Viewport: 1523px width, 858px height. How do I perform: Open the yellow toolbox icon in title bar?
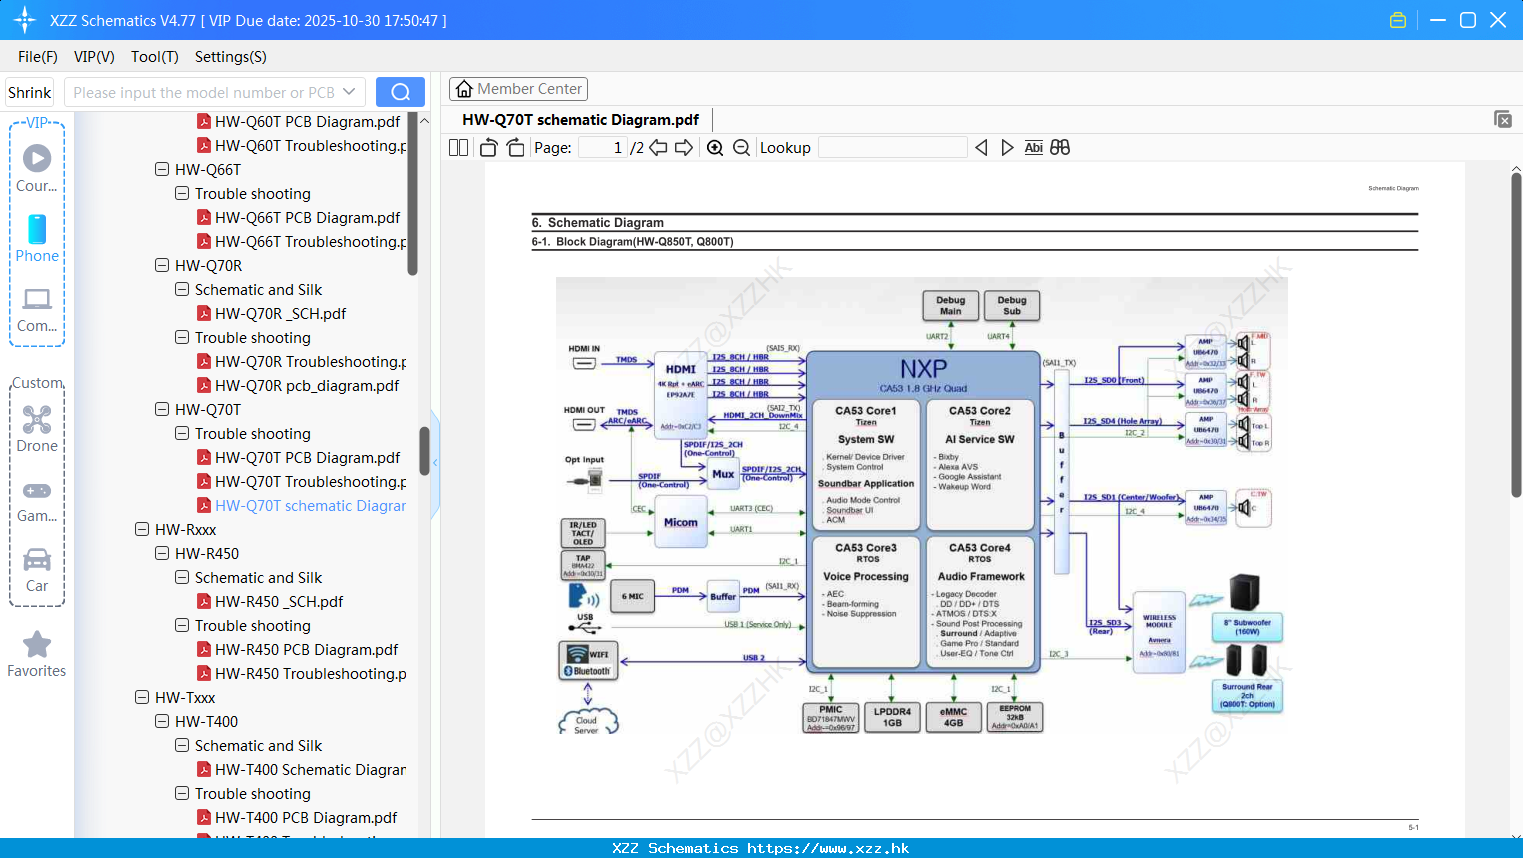1398,20
